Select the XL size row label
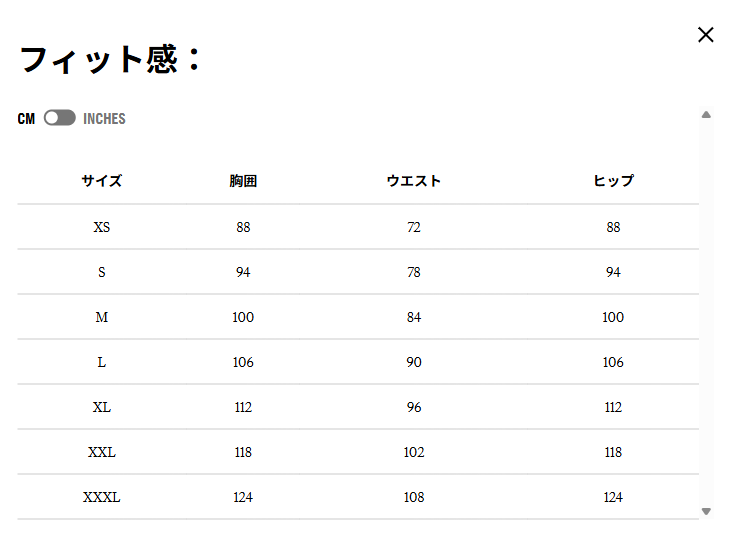The image size is (732, 551). 102,407
